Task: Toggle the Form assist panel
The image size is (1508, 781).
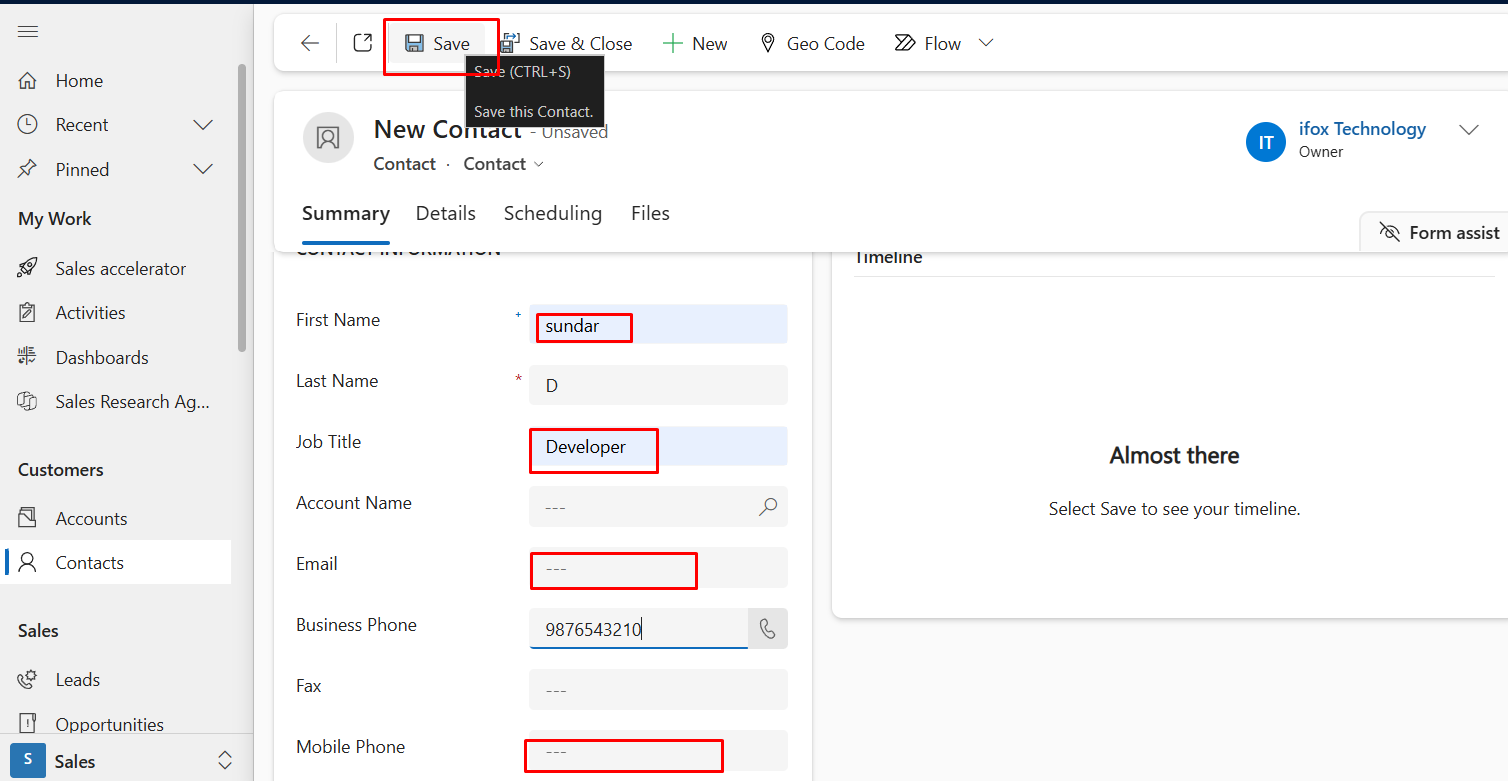Action: click(x=1438, y=232)
